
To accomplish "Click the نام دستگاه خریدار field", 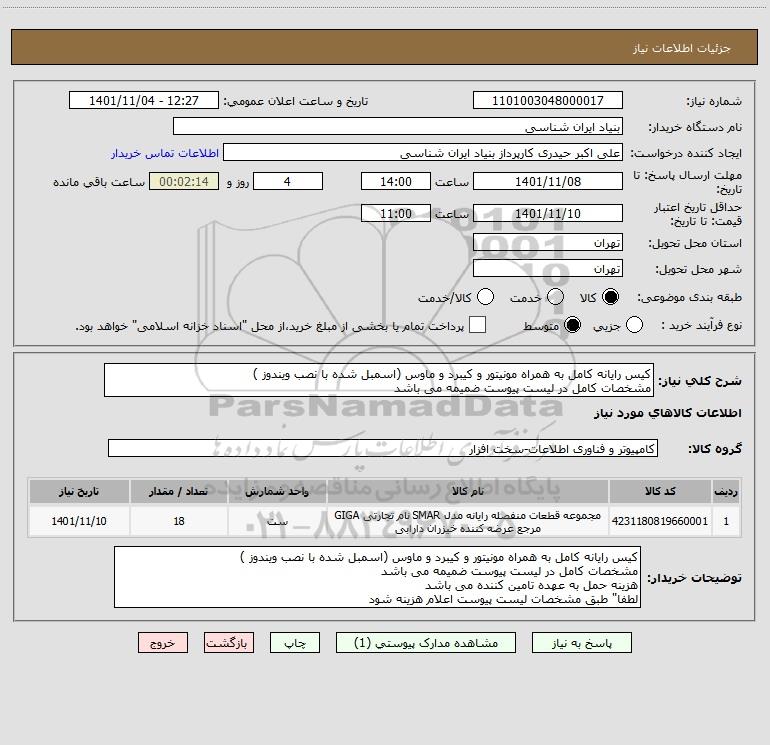I will tap(398, 126).
